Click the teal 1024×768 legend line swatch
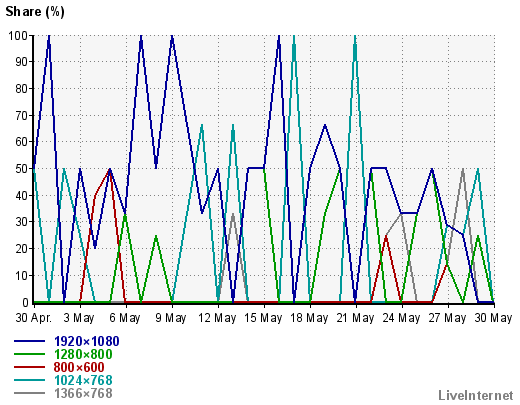 [x=29, y=380]
